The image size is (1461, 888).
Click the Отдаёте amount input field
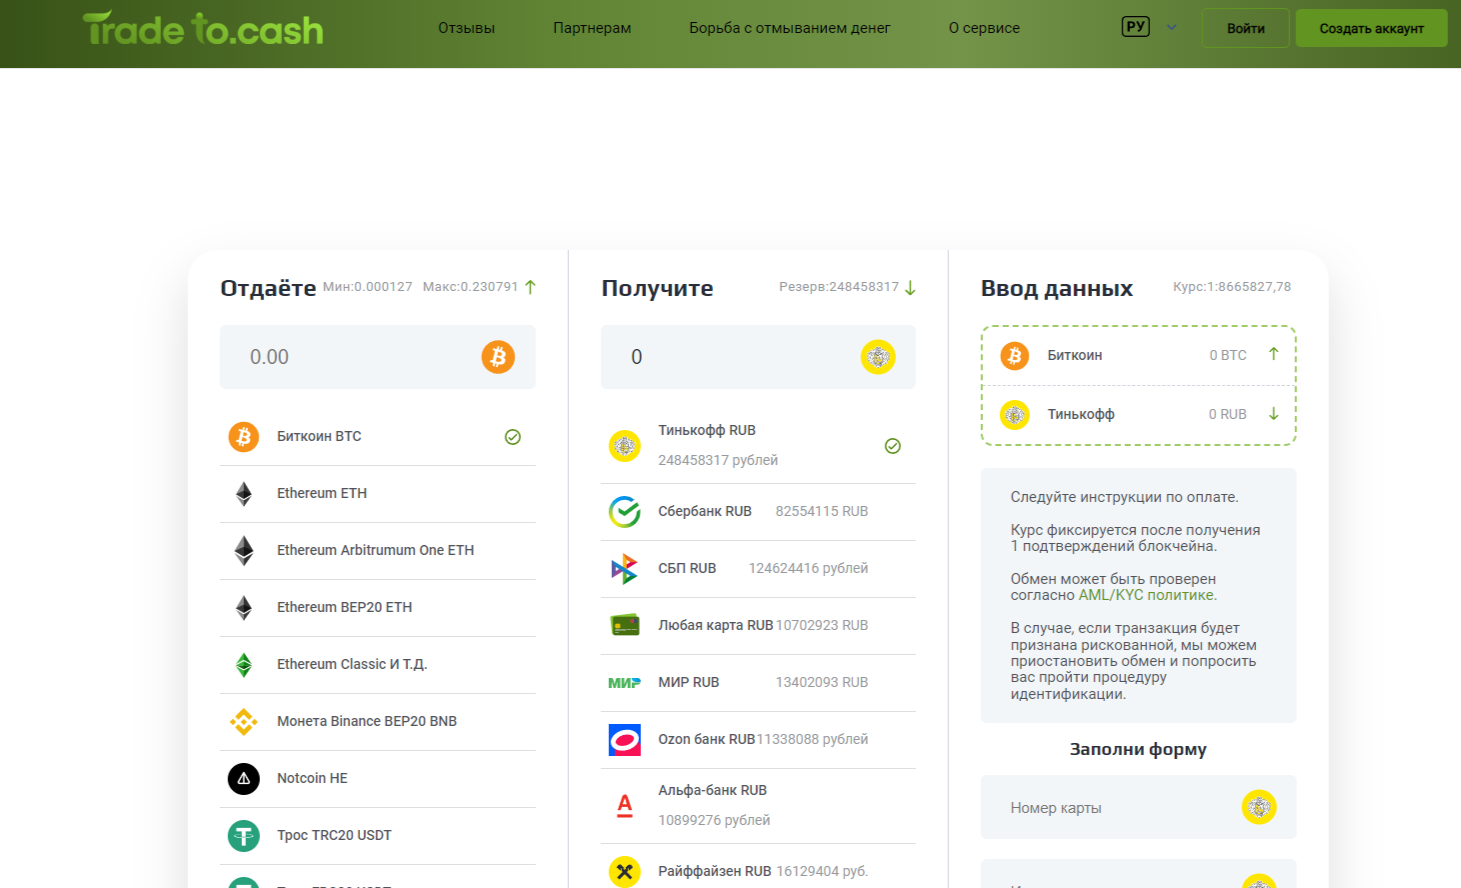pos(378,357)
